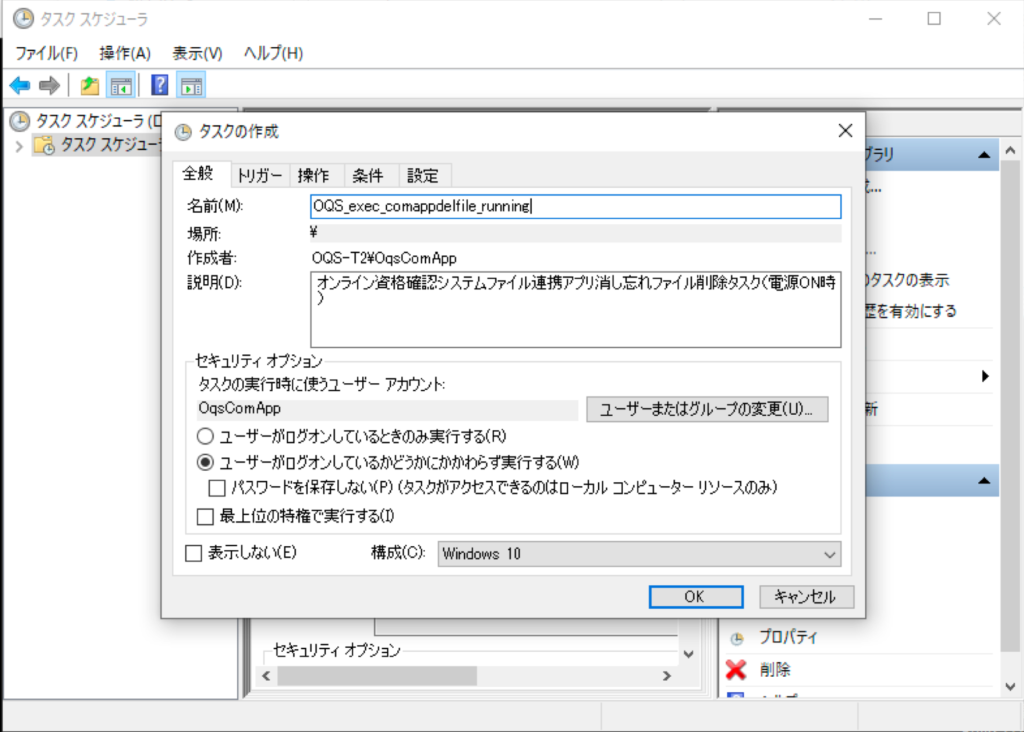Click the forward arrow toolbar icon
The image size is (1024, 732).
[x=49, y=85]
